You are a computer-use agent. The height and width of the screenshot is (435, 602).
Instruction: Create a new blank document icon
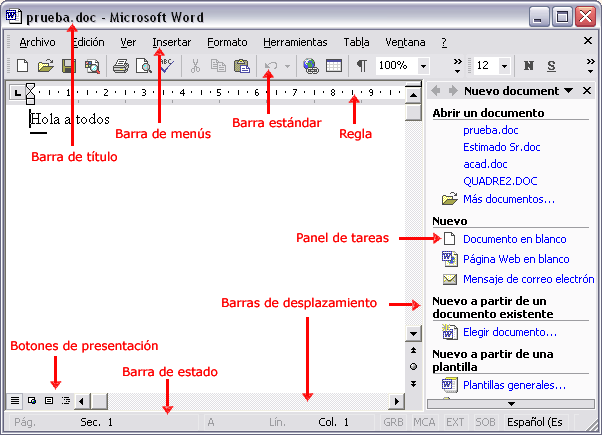(23, 66)
